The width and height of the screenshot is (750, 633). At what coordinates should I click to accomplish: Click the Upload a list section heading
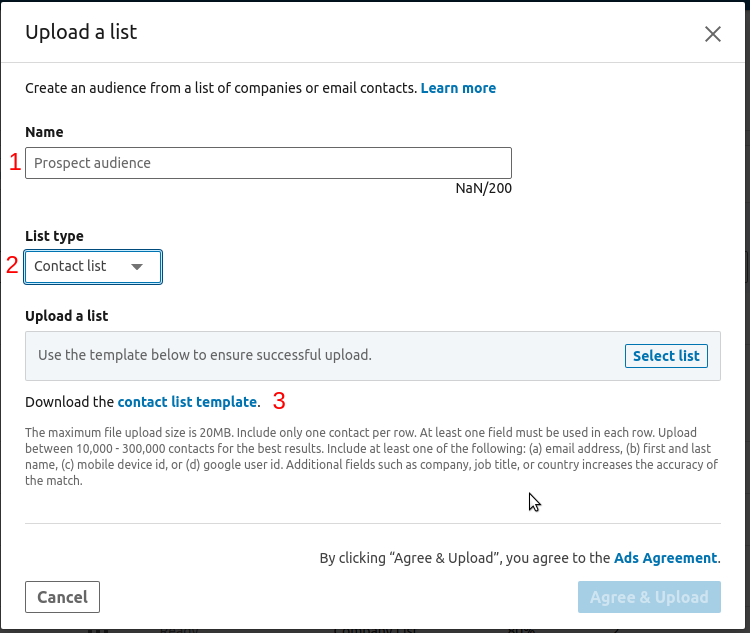tap(66, 316)
